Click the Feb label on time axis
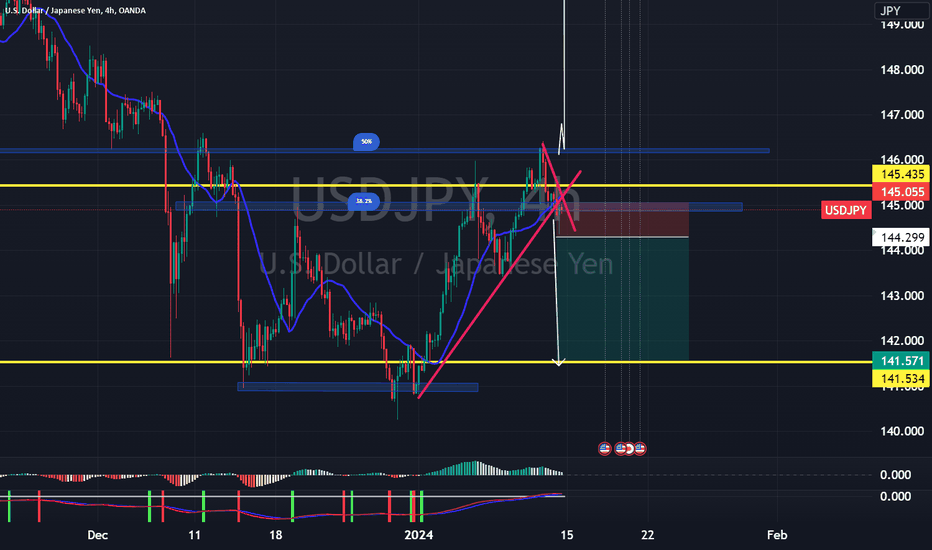 pyautogui.click(x=777, y=535)
